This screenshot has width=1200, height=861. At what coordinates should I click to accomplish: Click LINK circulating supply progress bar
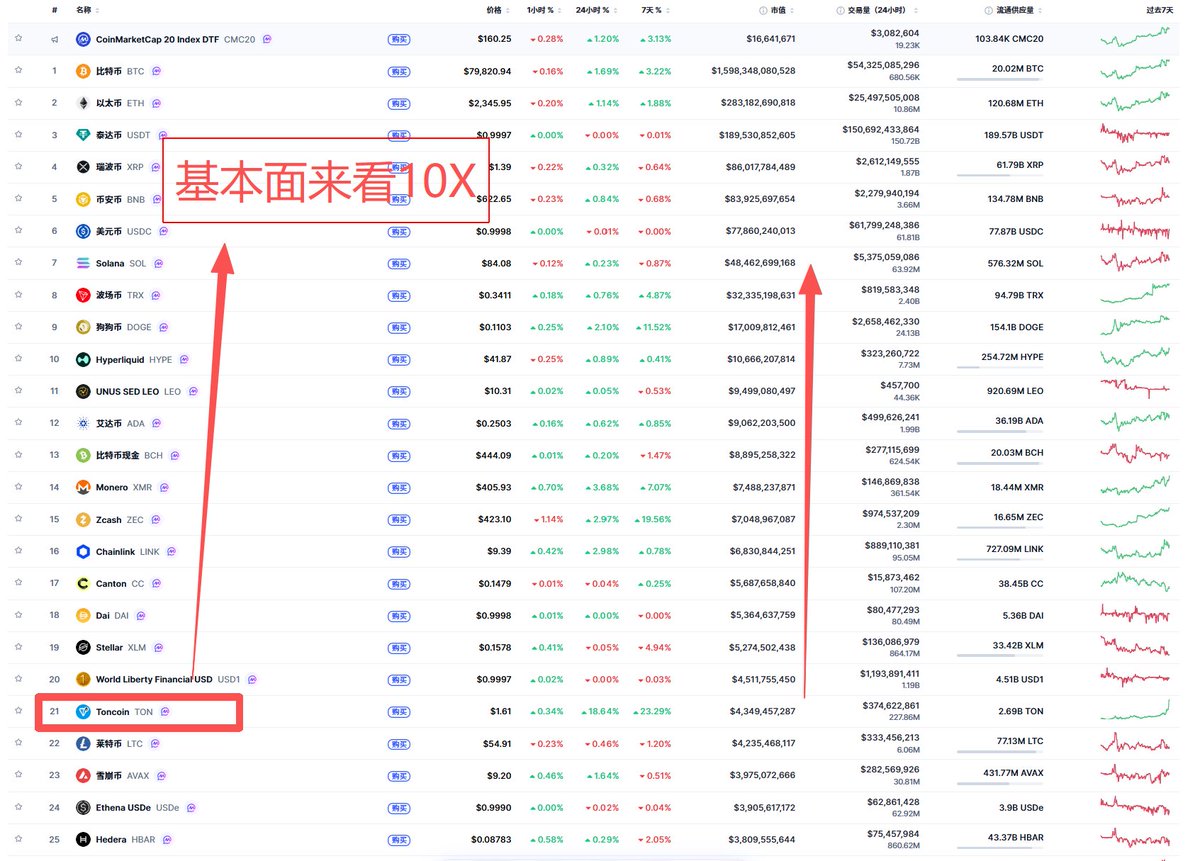point(1000,559)
